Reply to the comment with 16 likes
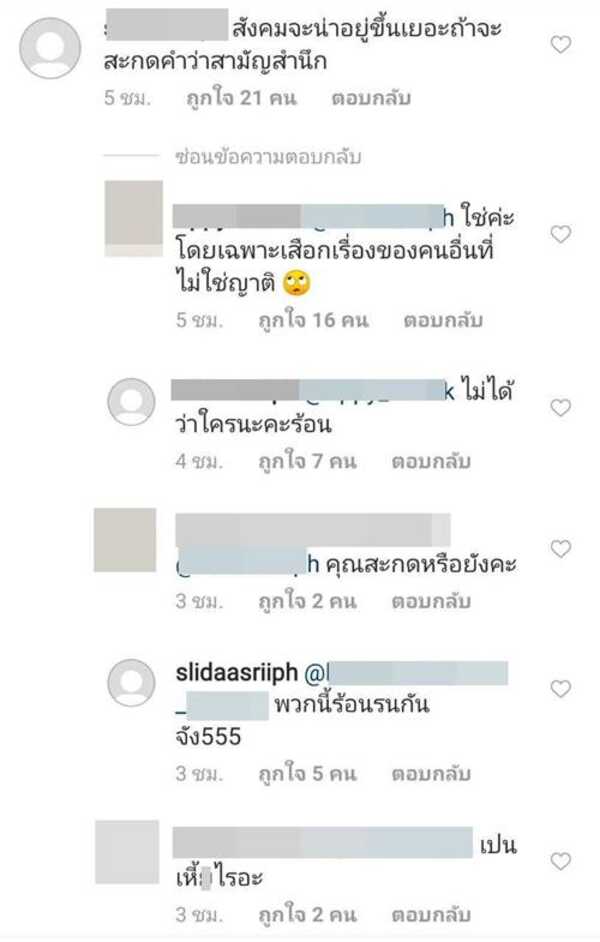600x942 pixels. (x=443, y=320)
